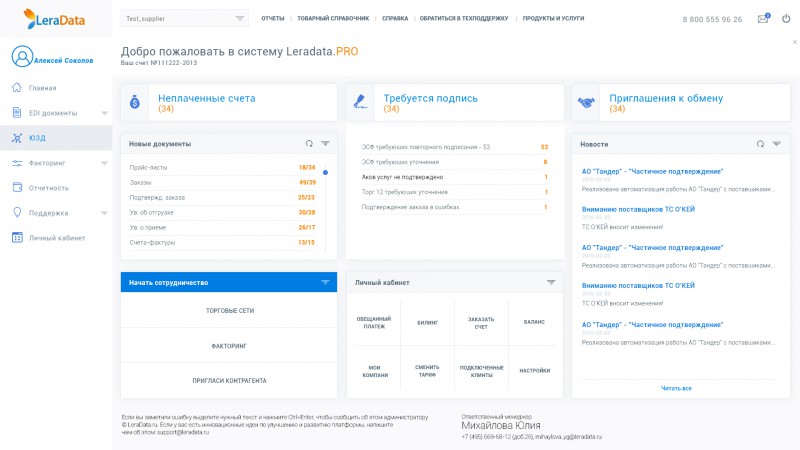Viewport: 800px width, 450px height.
Task: Collapse the Личный кабинет panel arrow
Action: tap(551, 282)
